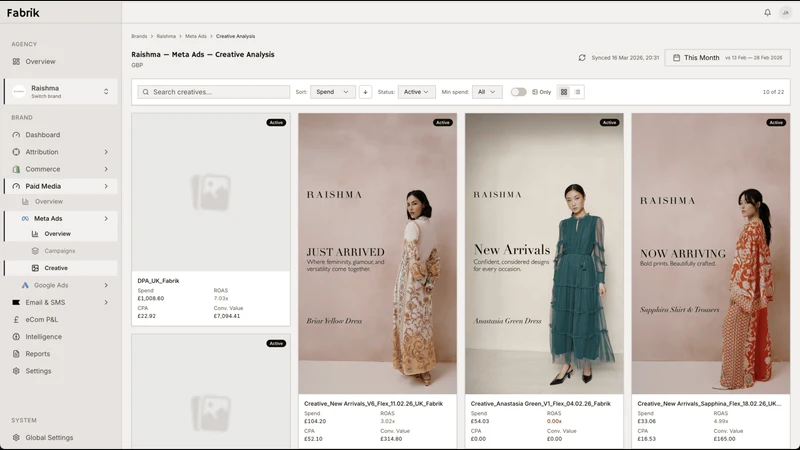Collapse the Meta Ads chevron

coord(106,218)
